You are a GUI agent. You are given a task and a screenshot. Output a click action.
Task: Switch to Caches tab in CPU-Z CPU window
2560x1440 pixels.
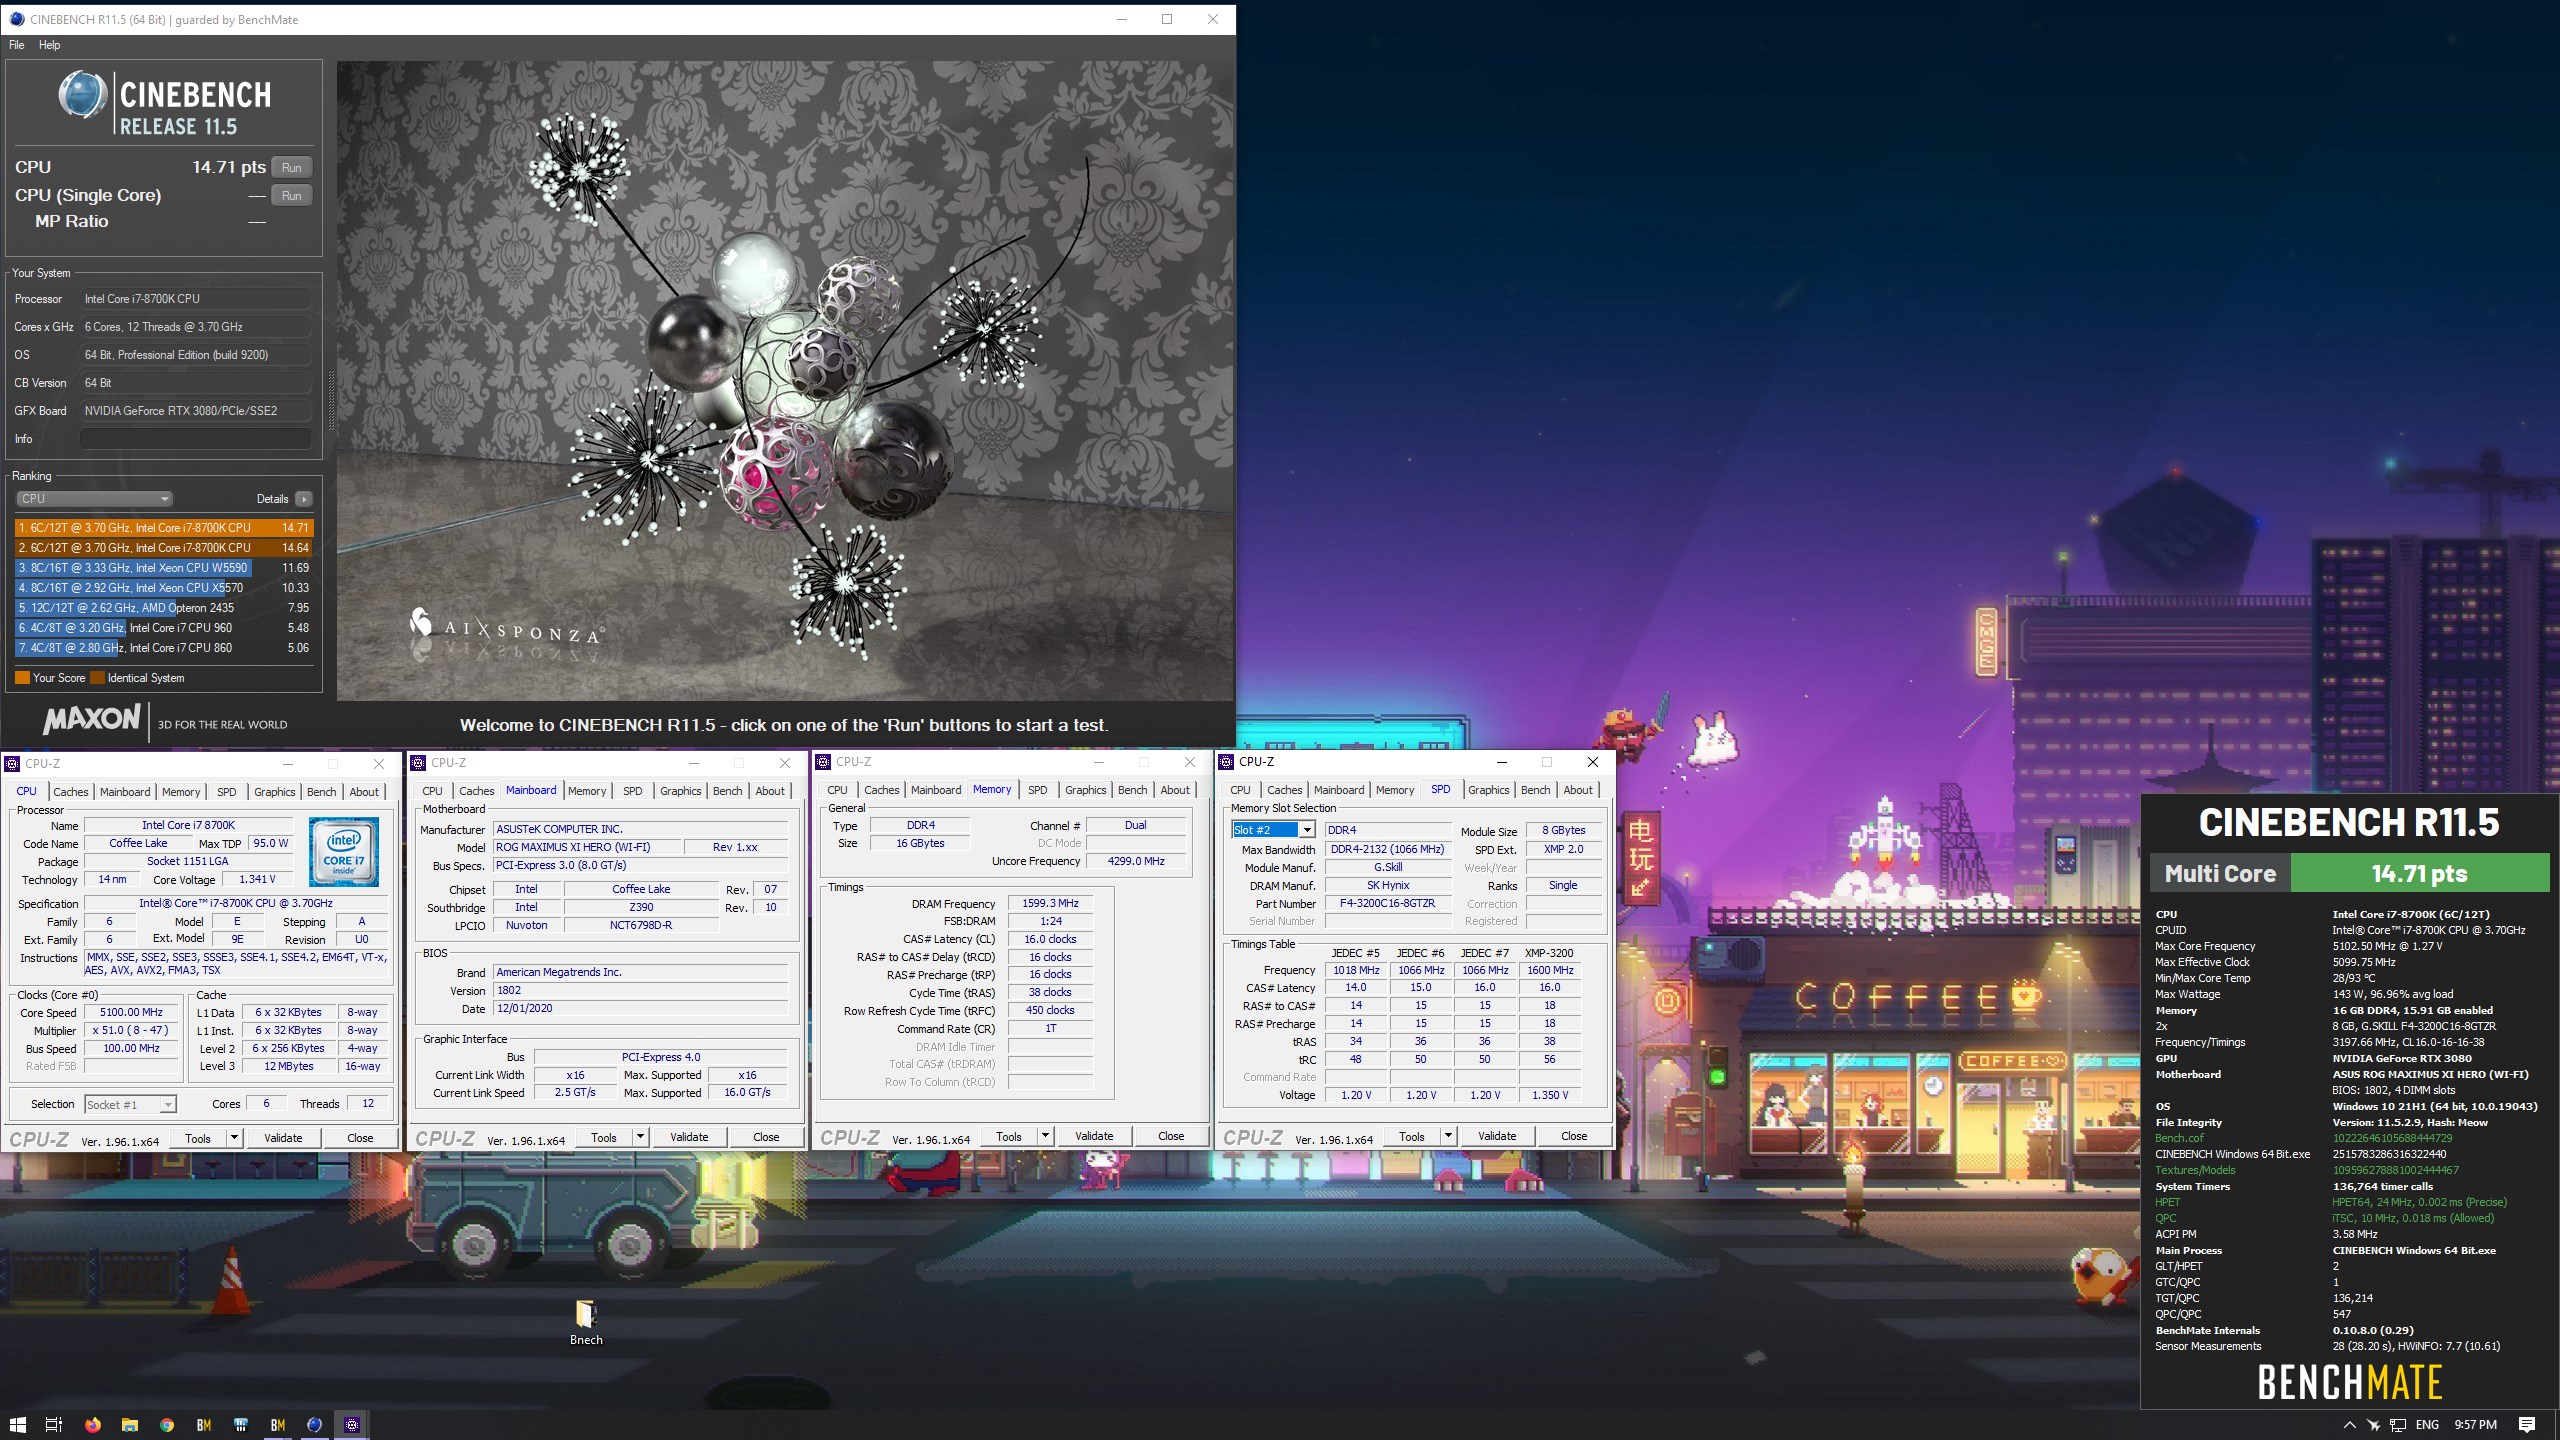70,792
